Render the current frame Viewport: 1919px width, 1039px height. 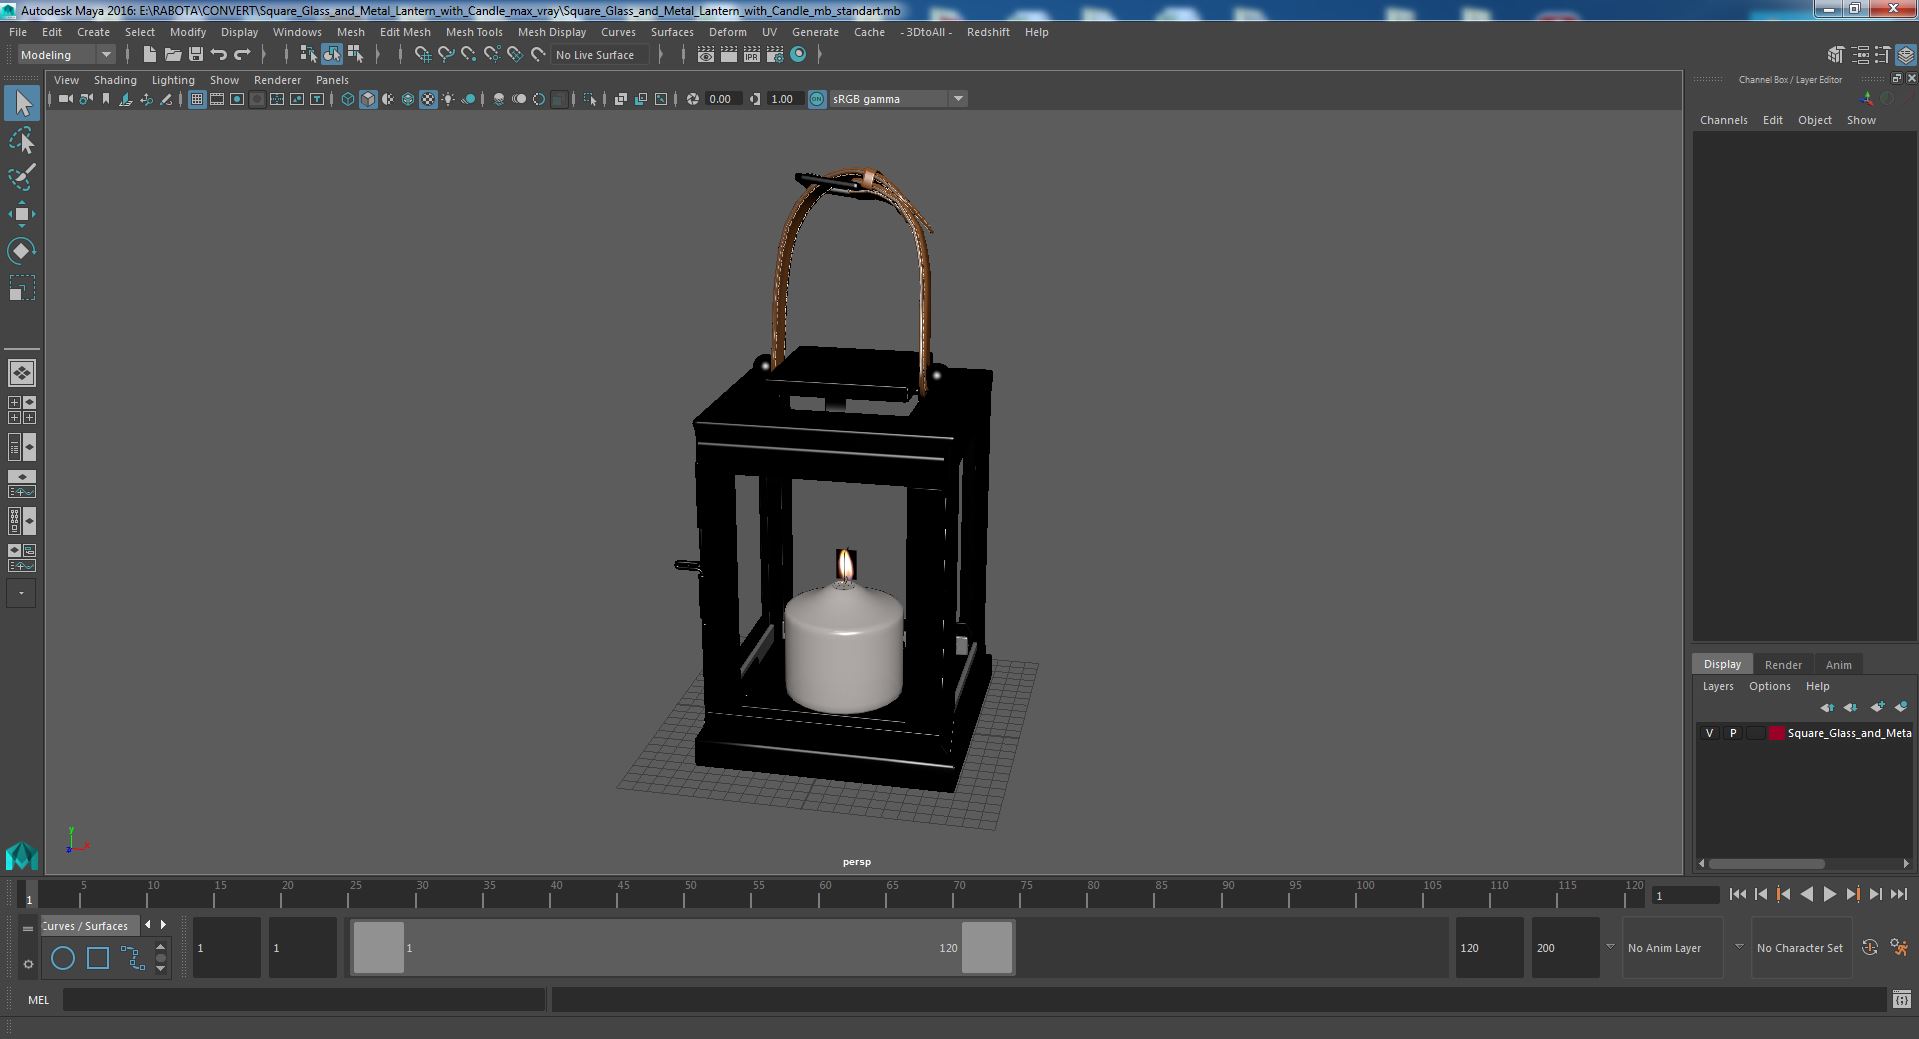click(x=729, y=55)
